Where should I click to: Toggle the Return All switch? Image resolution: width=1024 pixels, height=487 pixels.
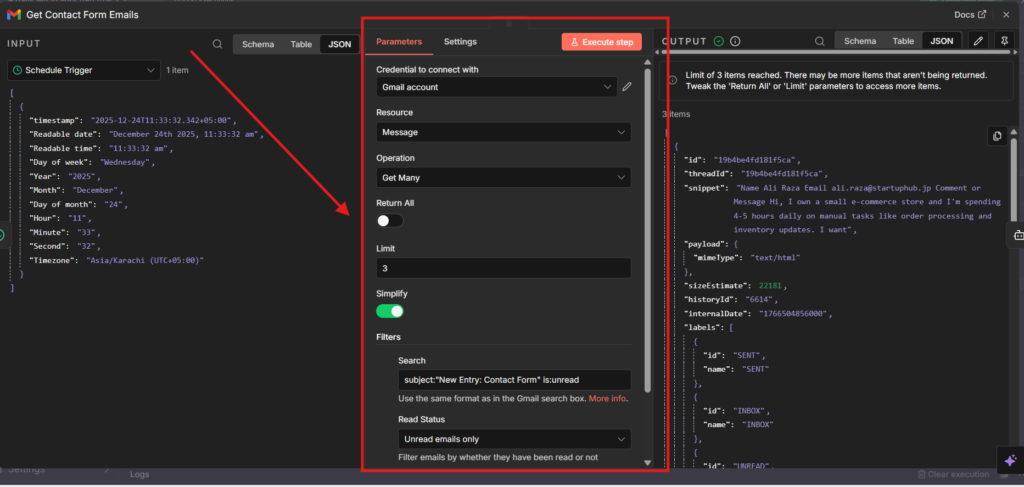pyautogui.click(x=390, y=221)
